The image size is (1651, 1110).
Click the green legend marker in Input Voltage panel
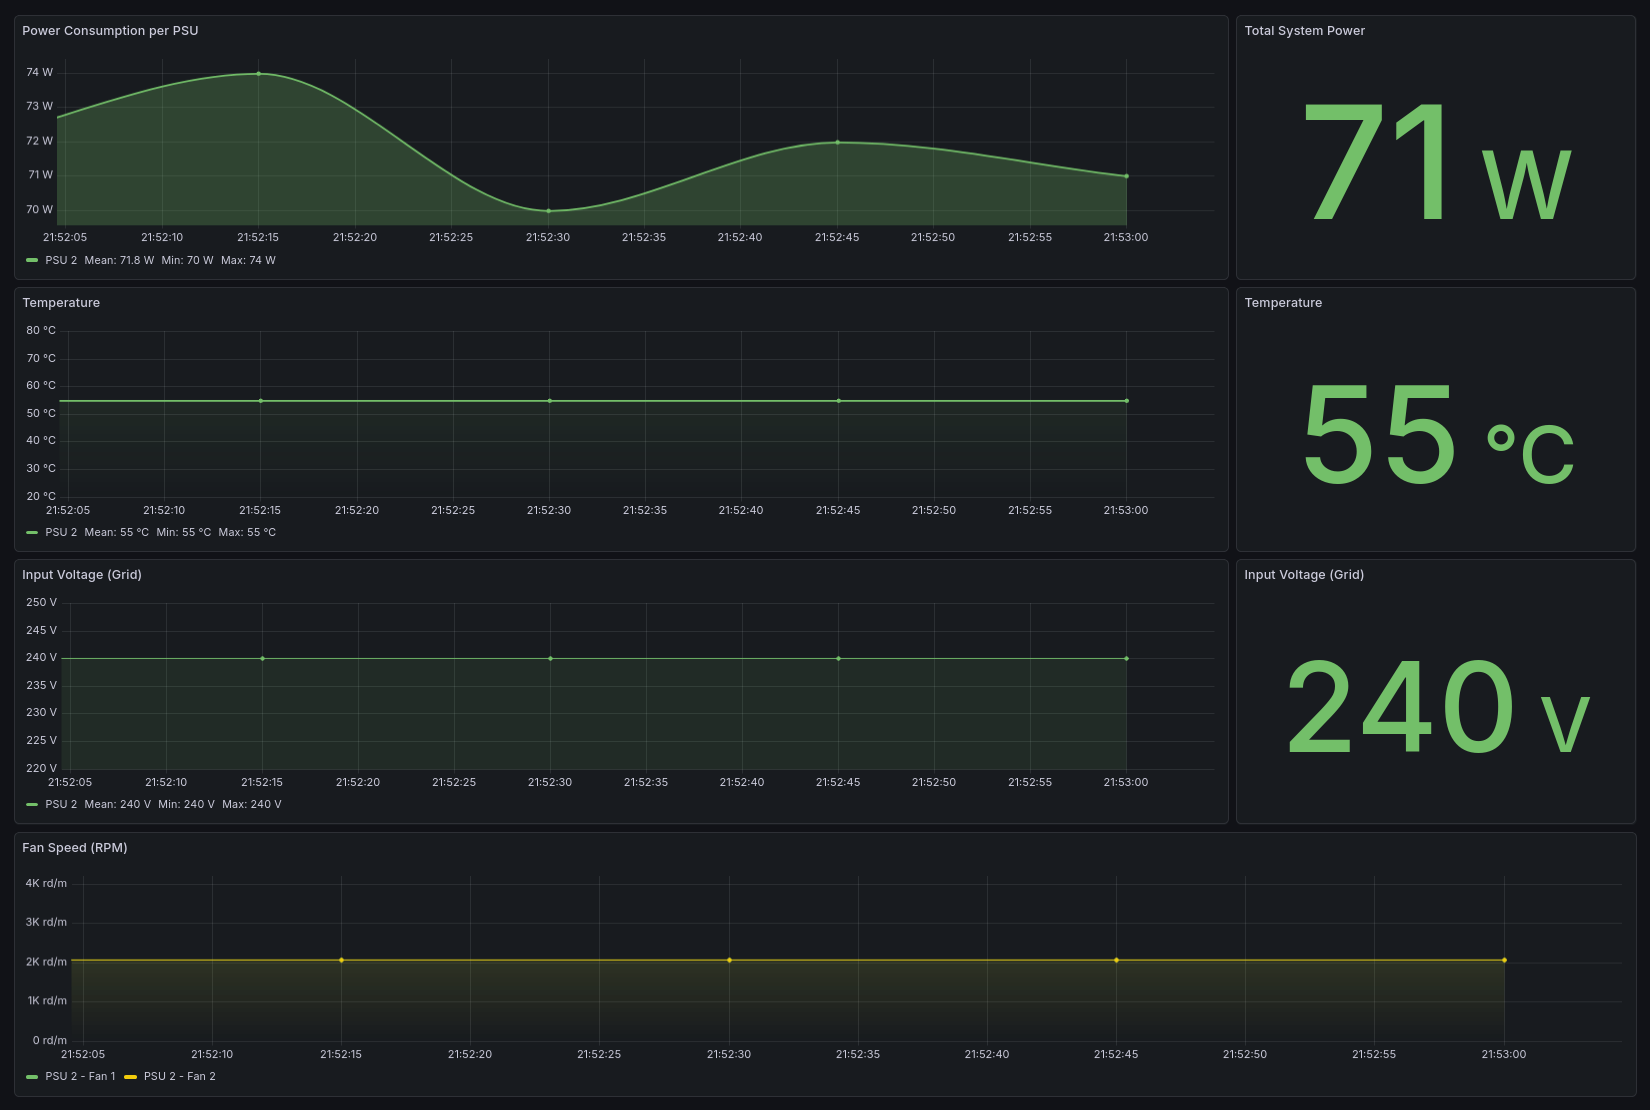31,804
